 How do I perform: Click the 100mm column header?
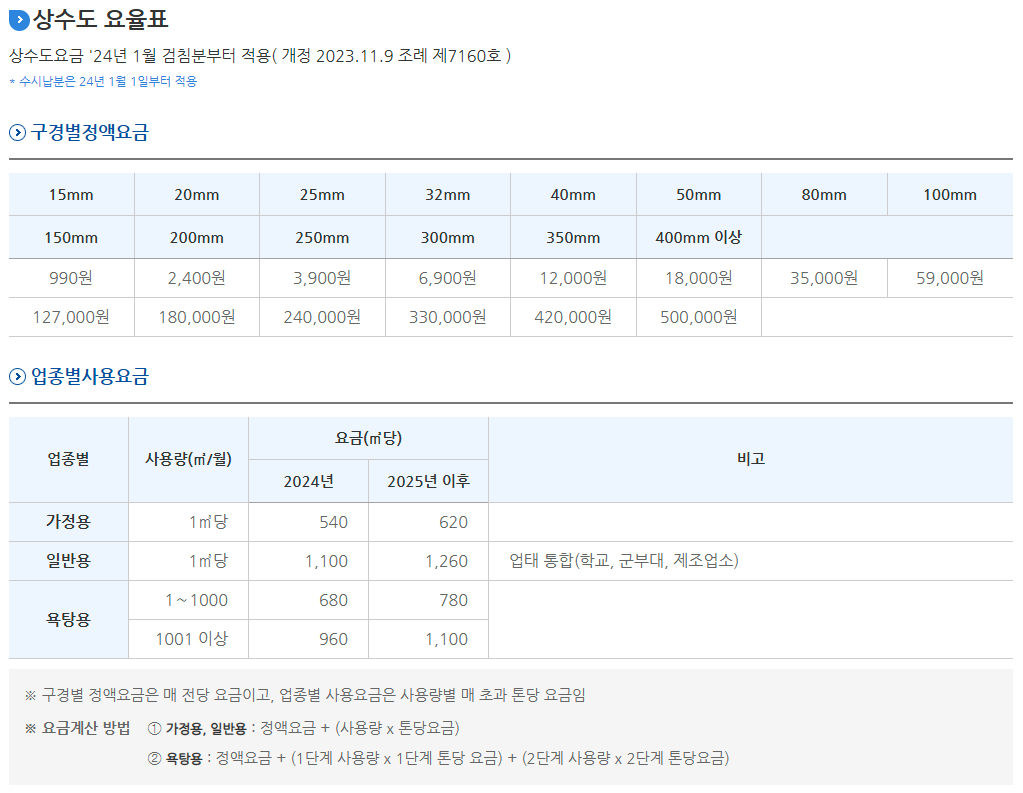click(x=949, y=194)
